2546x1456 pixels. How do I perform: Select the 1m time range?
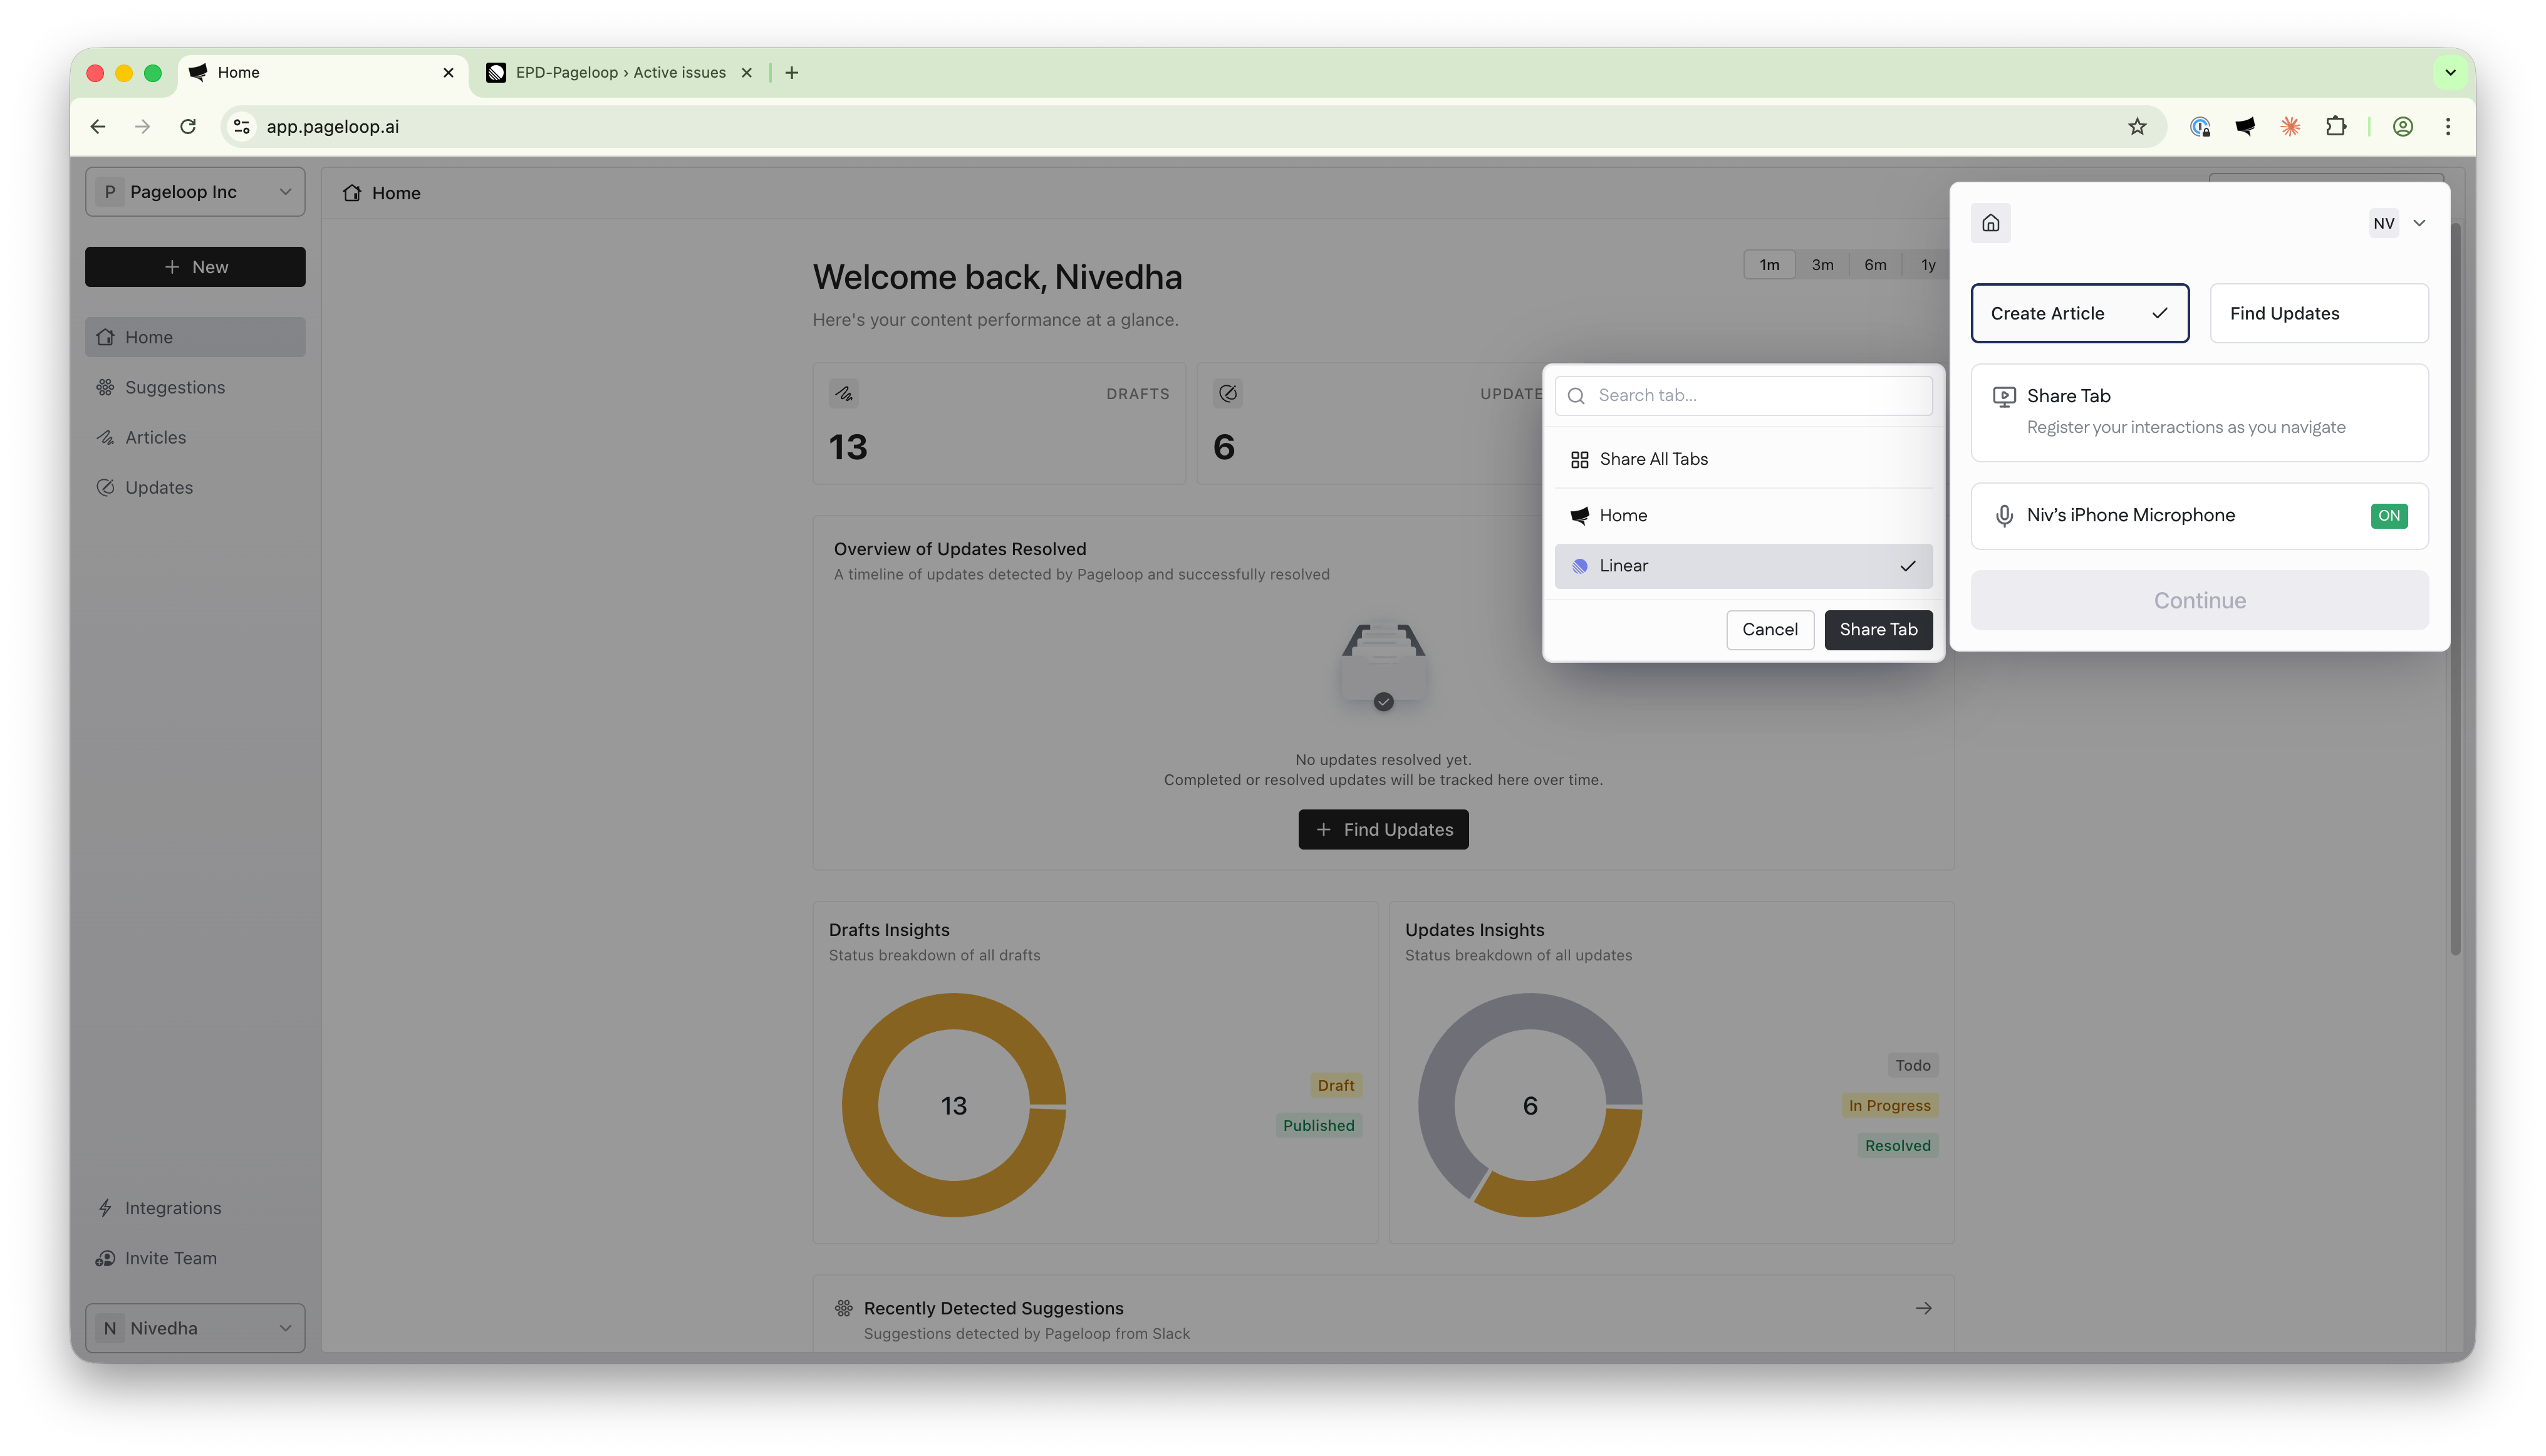click(1769, 265)
